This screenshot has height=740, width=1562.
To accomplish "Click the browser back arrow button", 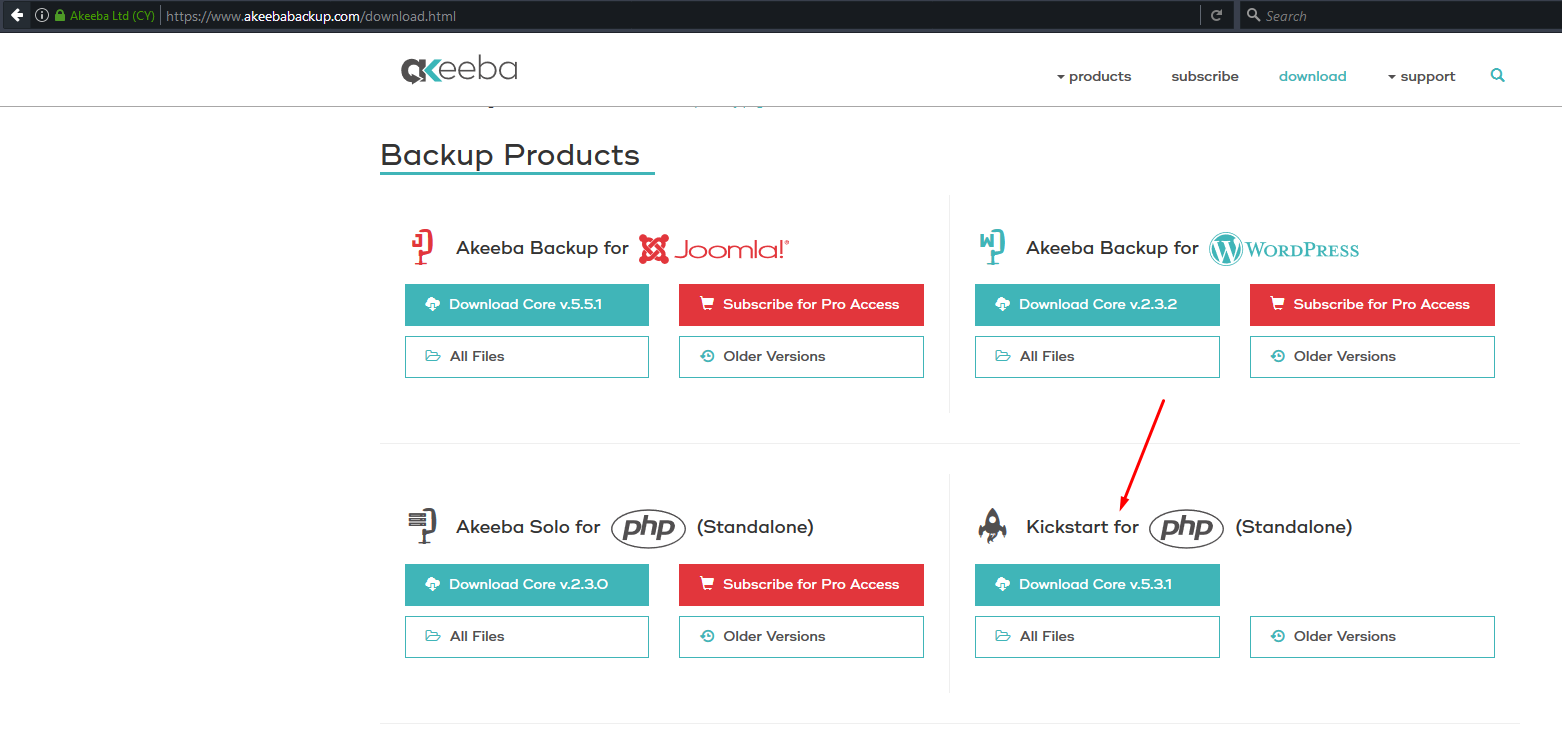I will click(x=16, y=15).
